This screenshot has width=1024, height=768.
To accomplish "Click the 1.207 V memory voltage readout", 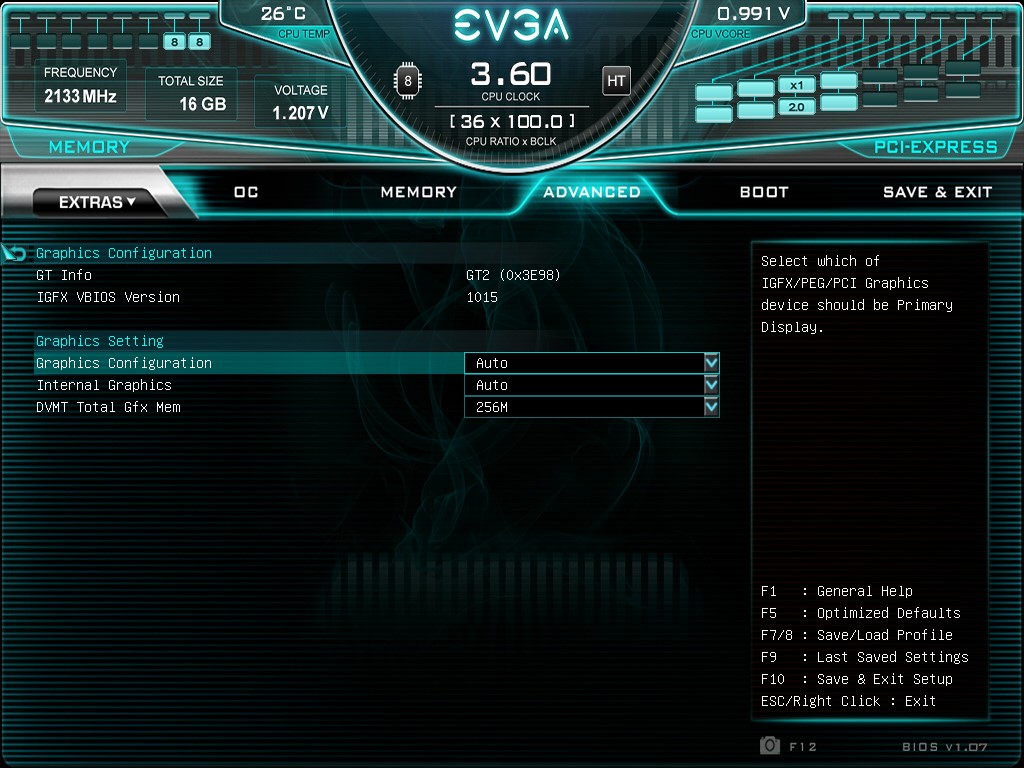I will (300, 113).
